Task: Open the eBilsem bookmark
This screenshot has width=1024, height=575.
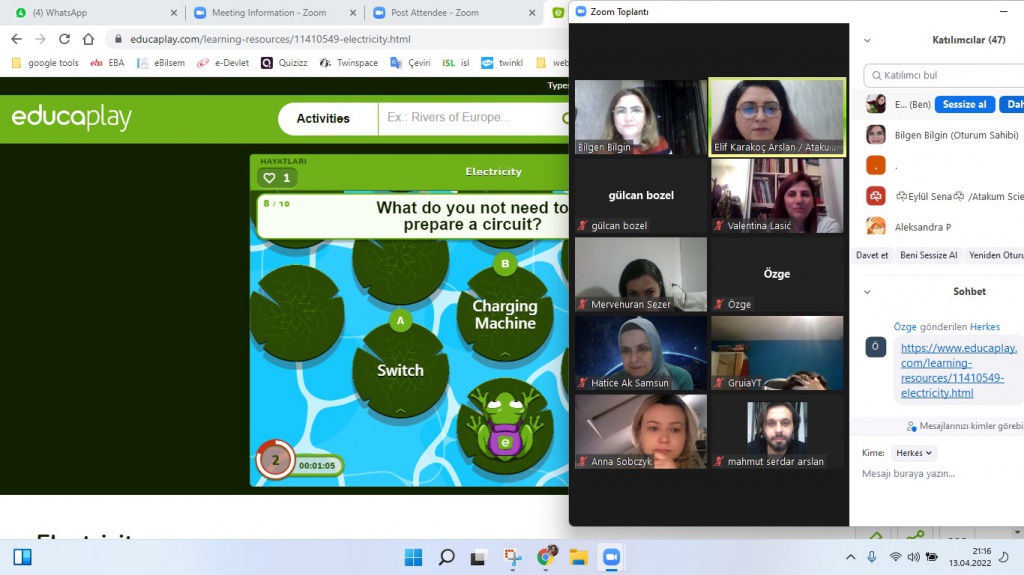Action: tap(161, 63)
